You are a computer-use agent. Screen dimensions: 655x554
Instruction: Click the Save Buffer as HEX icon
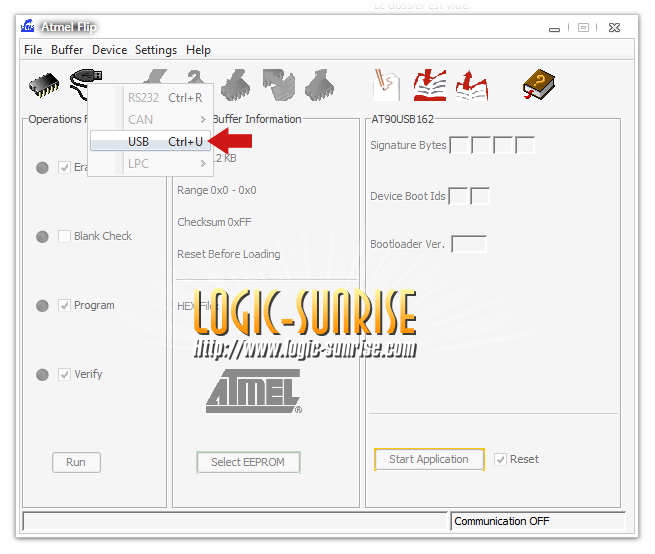[x=472, y=86]
